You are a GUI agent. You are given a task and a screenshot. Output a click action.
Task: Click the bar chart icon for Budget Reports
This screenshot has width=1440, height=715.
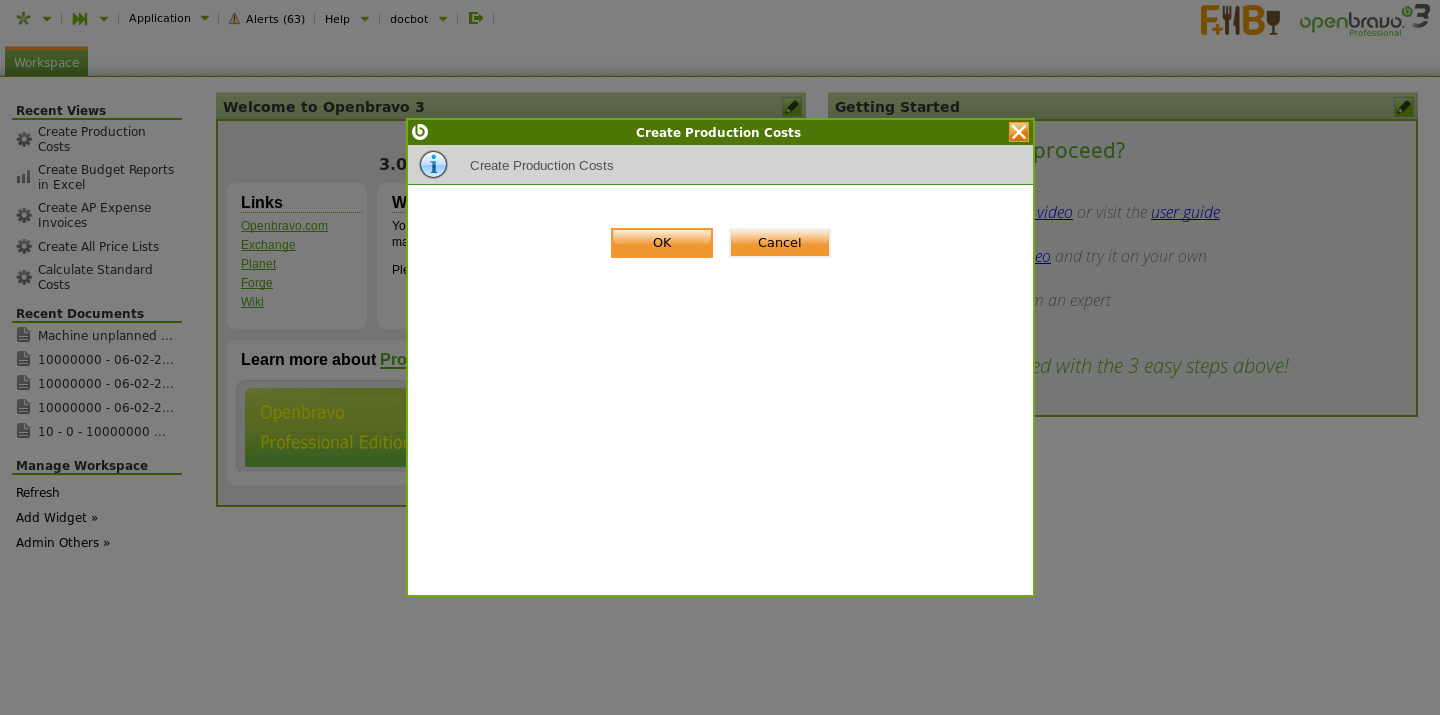point(24,177)
